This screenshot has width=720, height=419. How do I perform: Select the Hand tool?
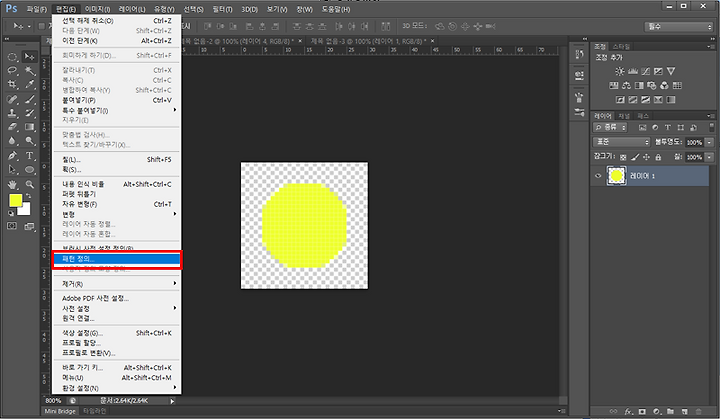tap(12, 184)
